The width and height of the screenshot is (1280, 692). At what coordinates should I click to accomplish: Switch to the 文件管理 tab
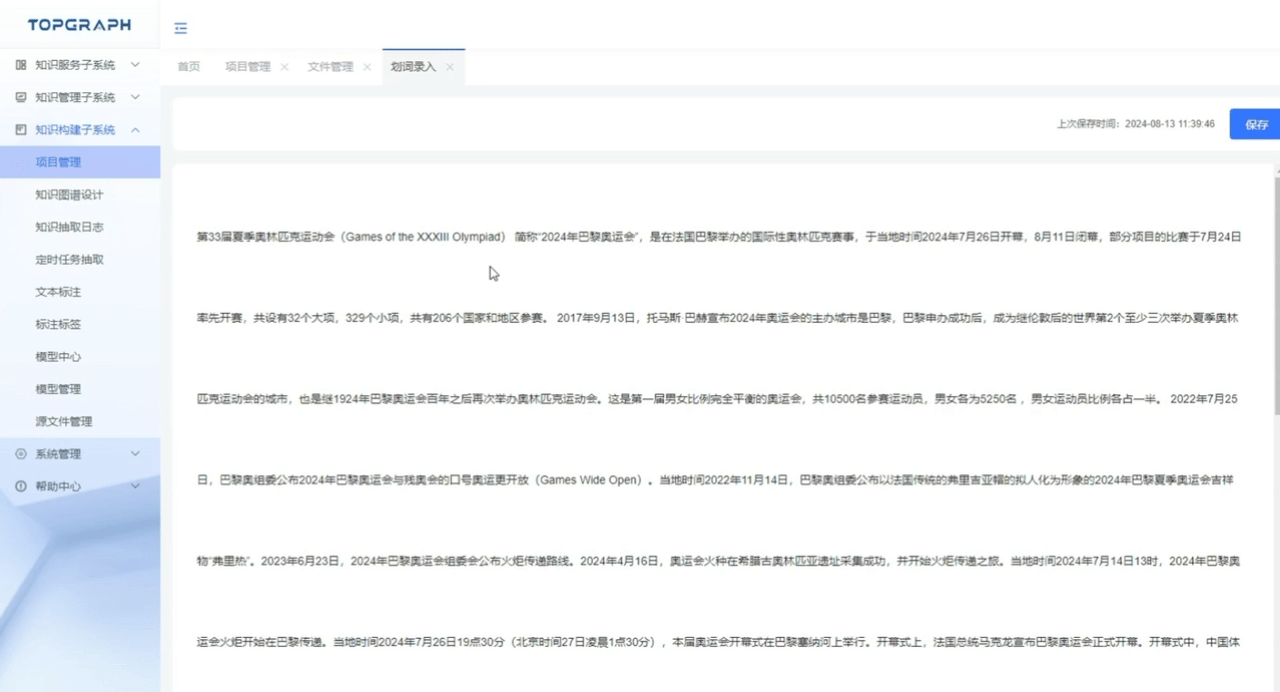click(x=330, y=67)
